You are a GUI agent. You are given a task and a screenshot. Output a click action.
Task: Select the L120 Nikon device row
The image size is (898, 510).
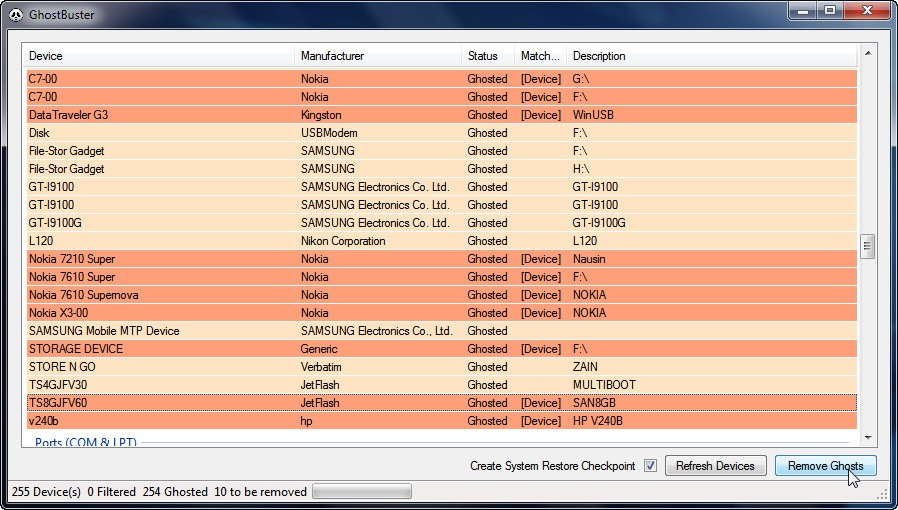click(442, 241)
